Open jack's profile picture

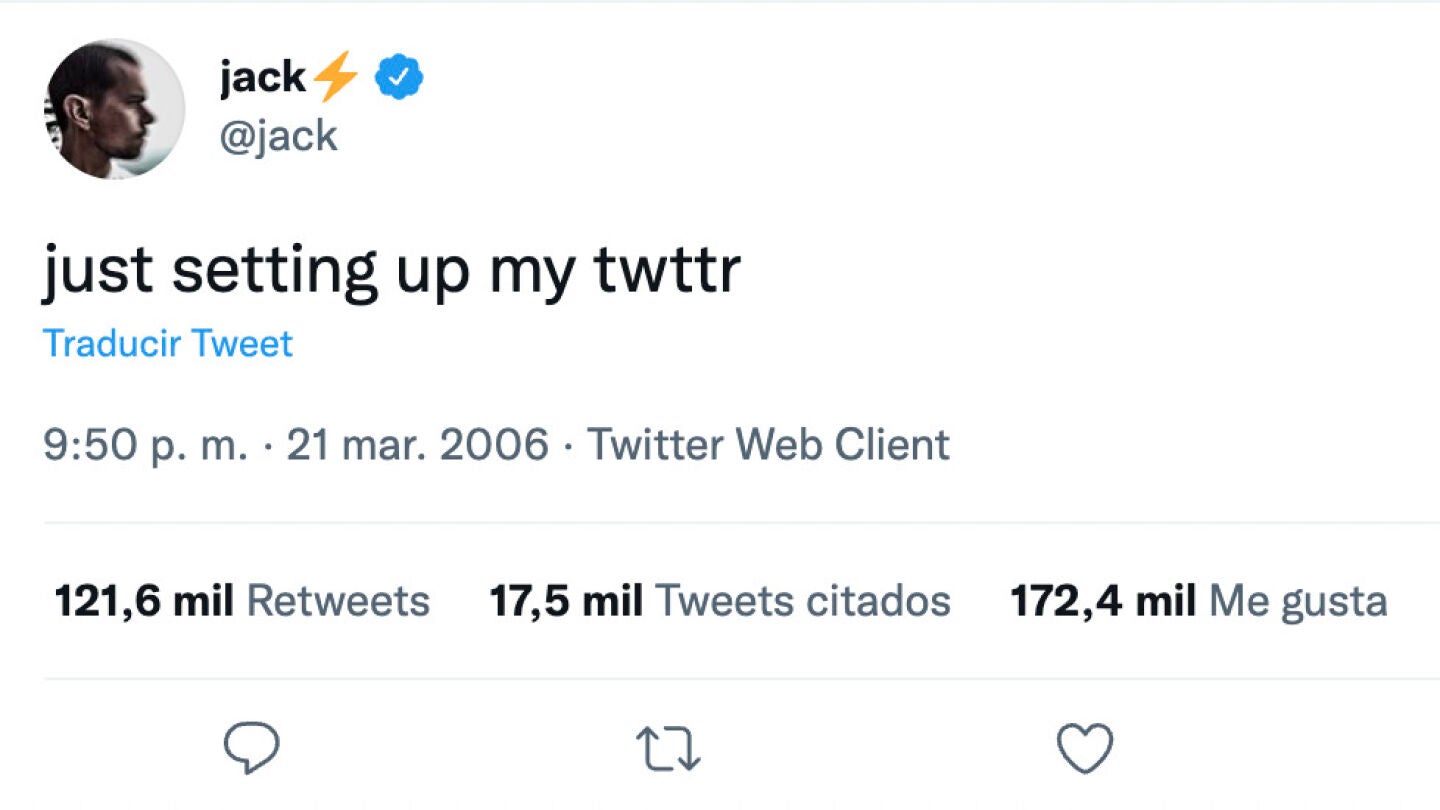pyautogui.click(x=114, y=109)
